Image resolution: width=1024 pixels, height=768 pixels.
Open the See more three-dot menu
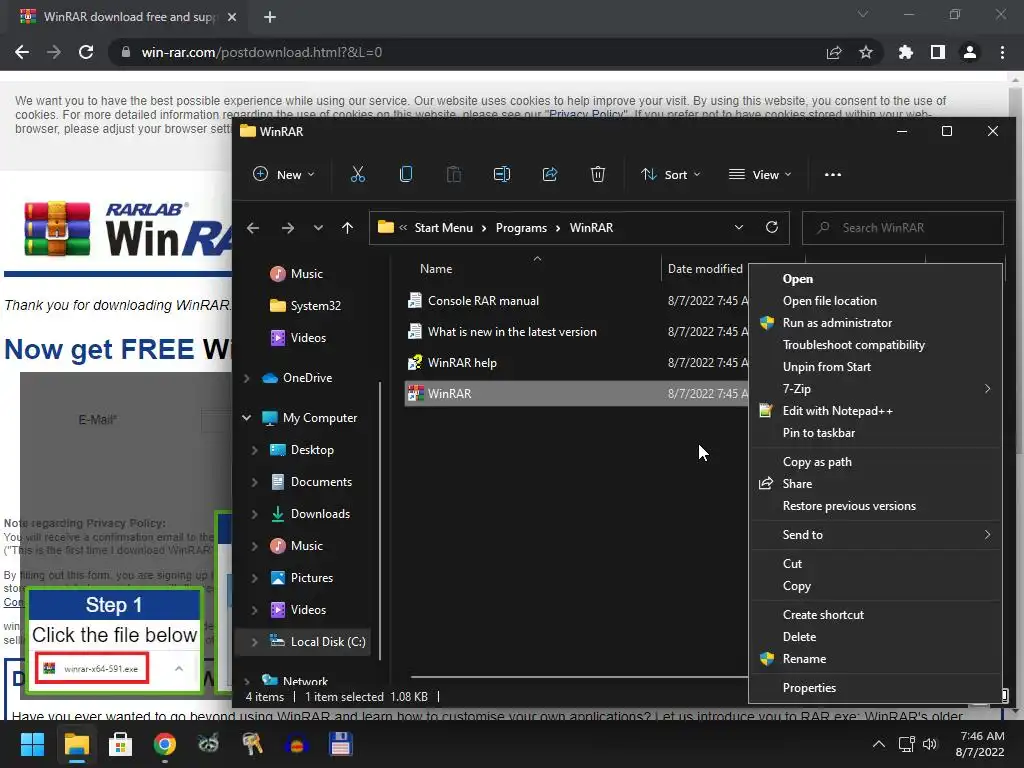pyautogui.click(x=833, y=174)
